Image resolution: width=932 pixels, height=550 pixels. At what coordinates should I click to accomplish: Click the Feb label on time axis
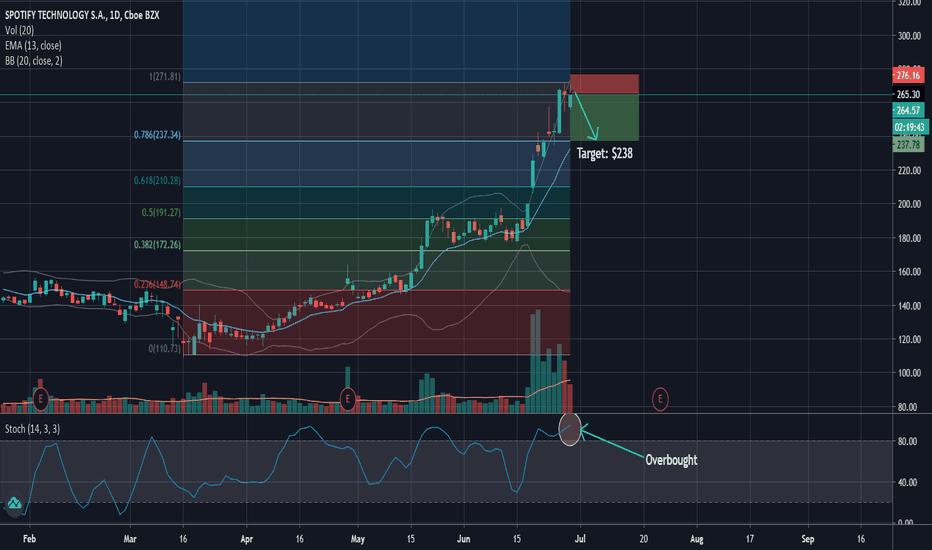tap(29, 539)
